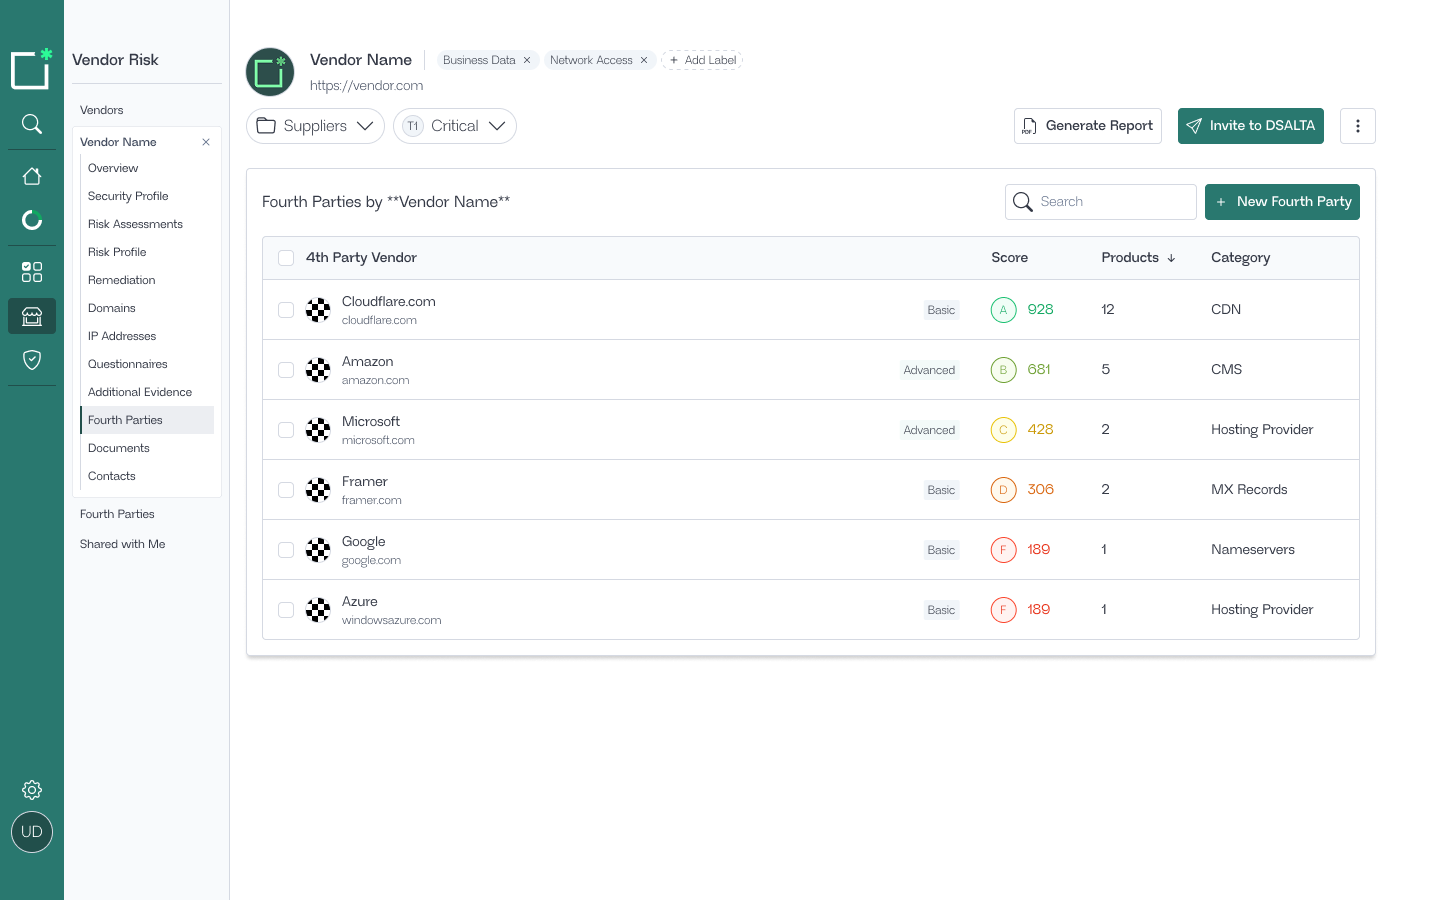Close the Vendor Name sidebar section
Image resolution: width=1440 pixels, height=900 pixels.
[206, 142]
